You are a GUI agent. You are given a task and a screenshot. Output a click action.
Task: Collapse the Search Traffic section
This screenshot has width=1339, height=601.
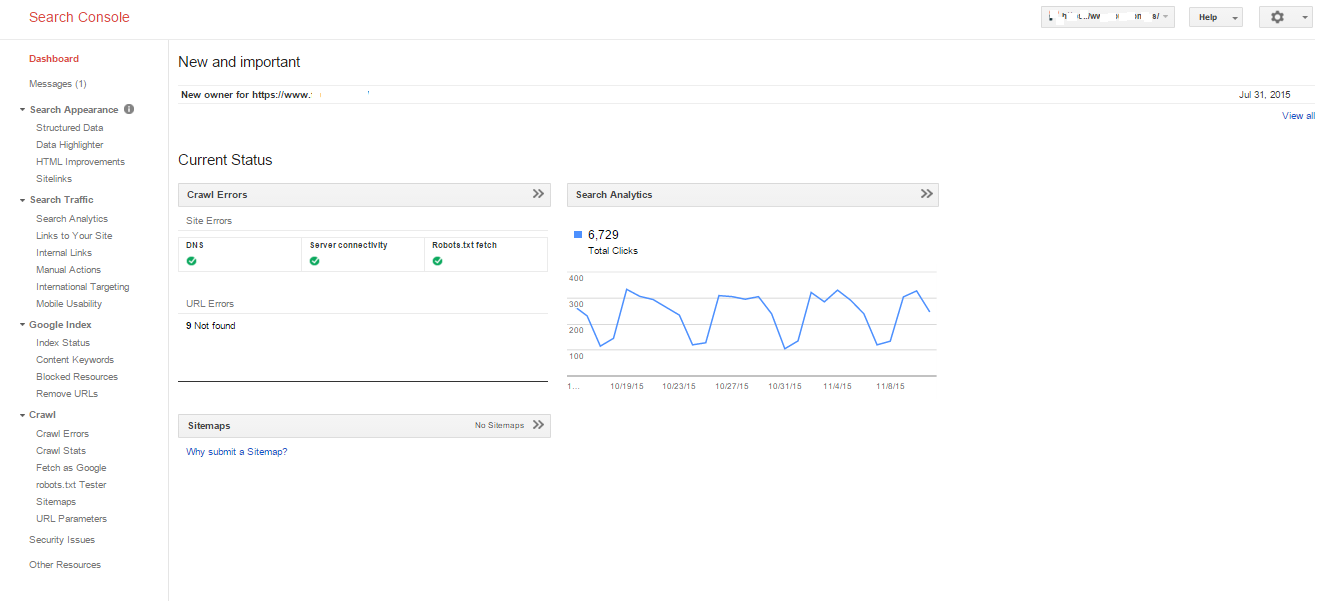click(22, 200)
